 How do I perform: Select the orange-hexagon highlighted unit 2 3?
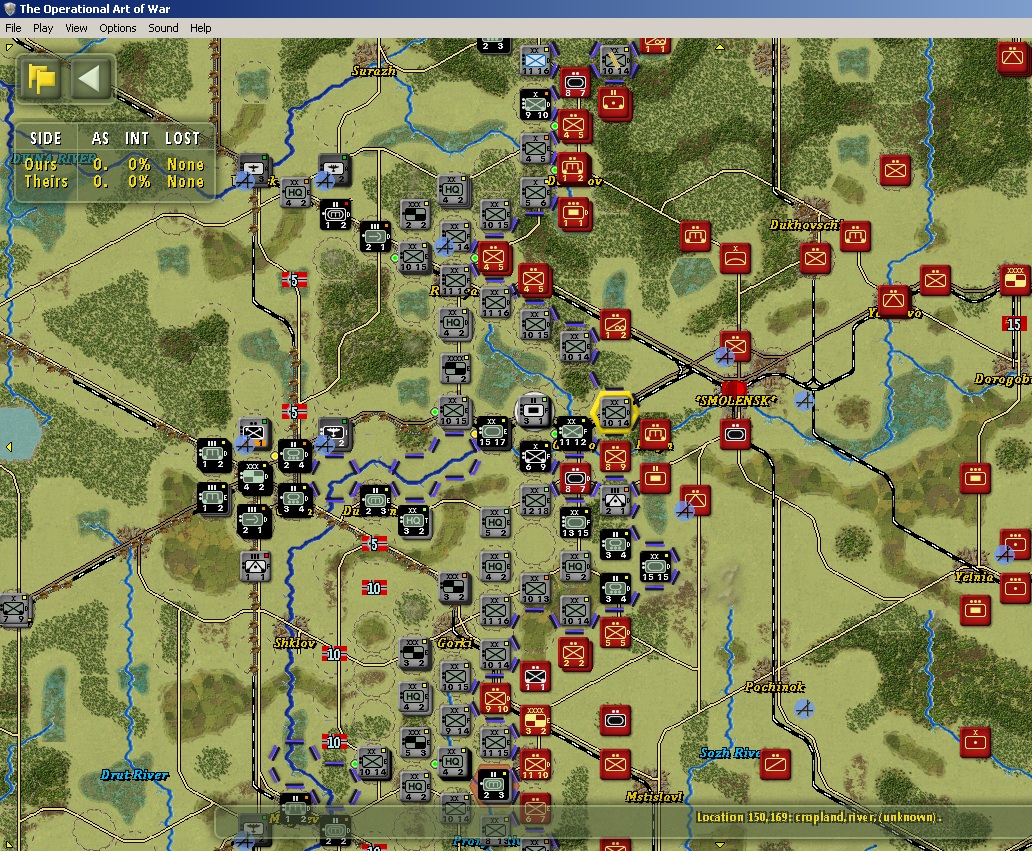[493, 785]
